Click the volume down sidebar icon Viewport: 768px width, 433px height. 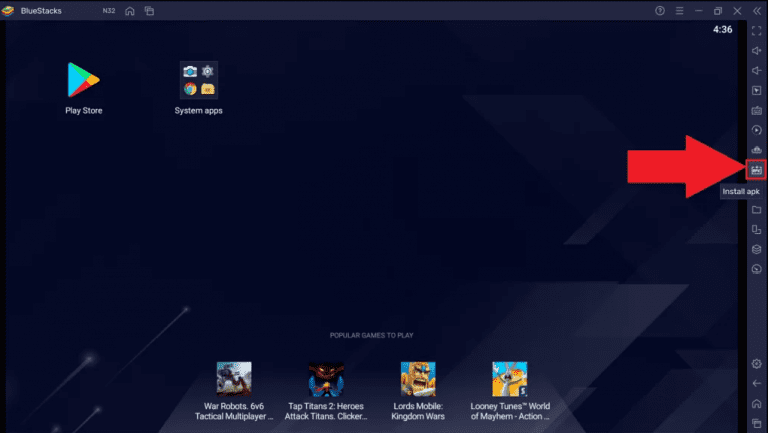[x=757, y=71]
